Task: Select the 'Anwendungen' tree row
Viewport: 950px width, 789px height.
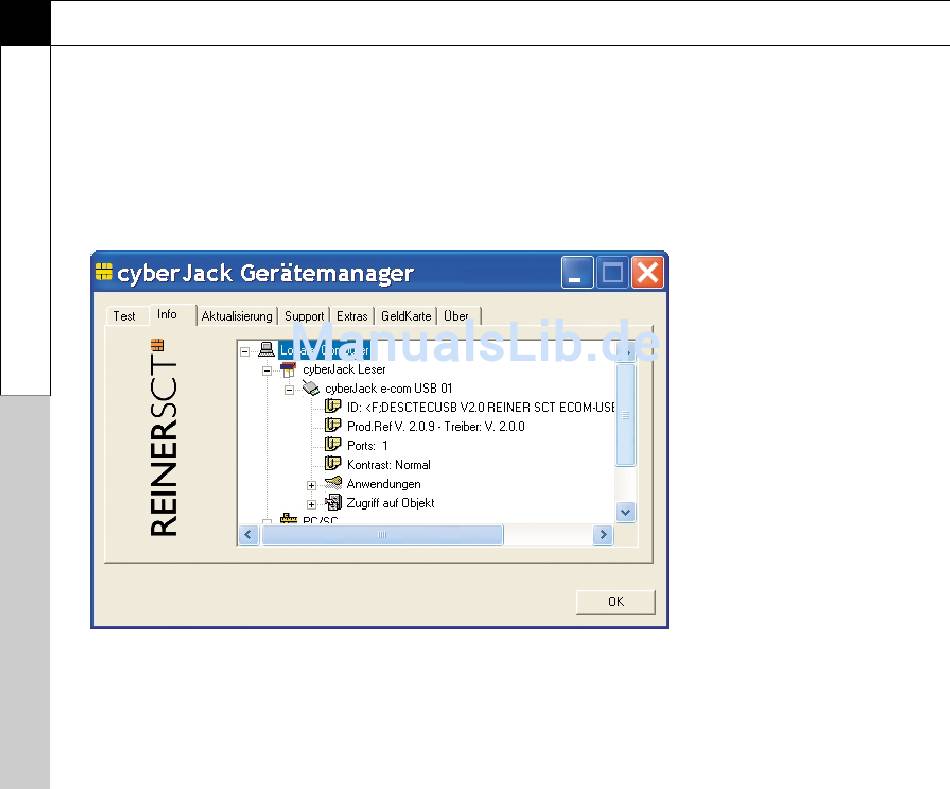Action: pos(384,484)
